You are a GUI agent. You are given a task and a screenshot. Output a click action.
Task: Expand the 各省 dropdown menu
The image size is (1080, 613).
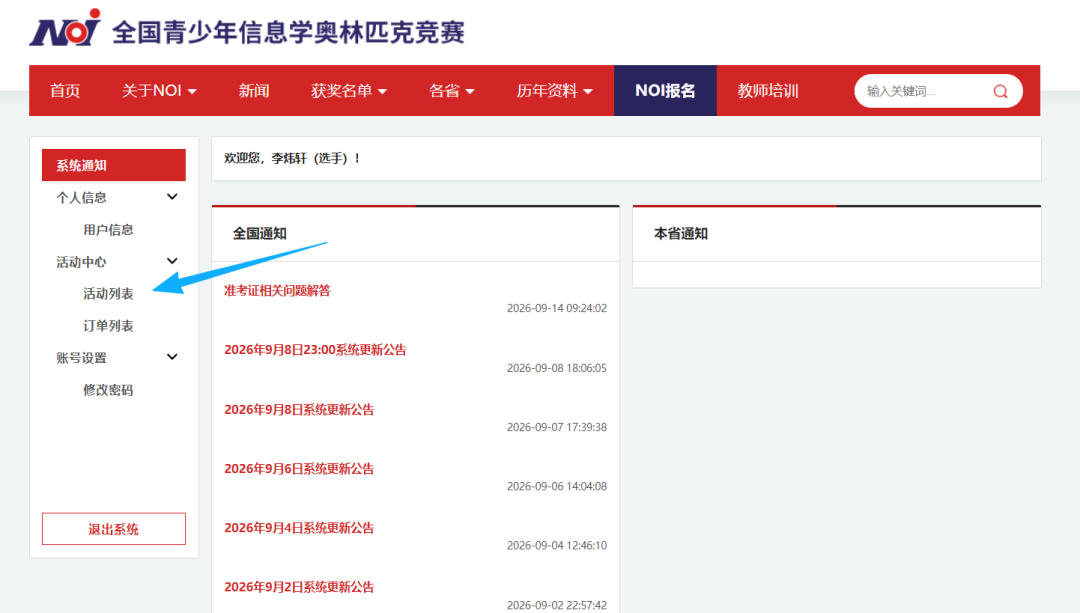(x=451, y=91)
